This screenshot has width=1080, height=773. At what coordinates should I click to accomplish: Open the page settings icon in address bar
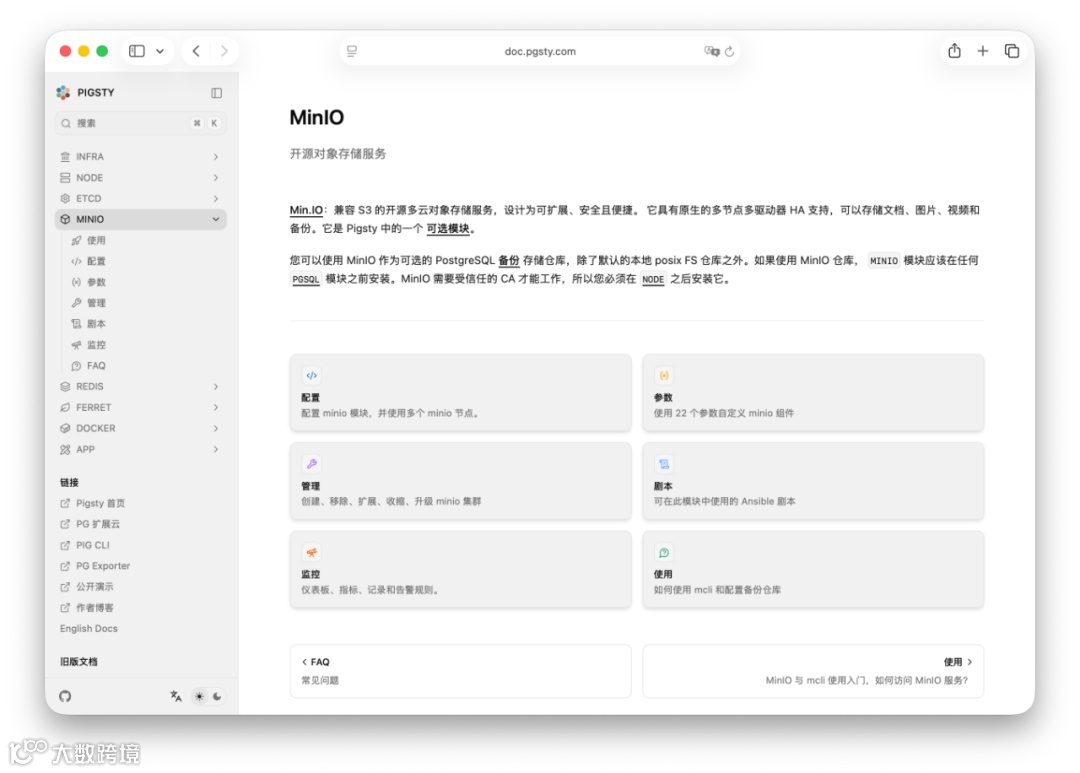[352, 51]
